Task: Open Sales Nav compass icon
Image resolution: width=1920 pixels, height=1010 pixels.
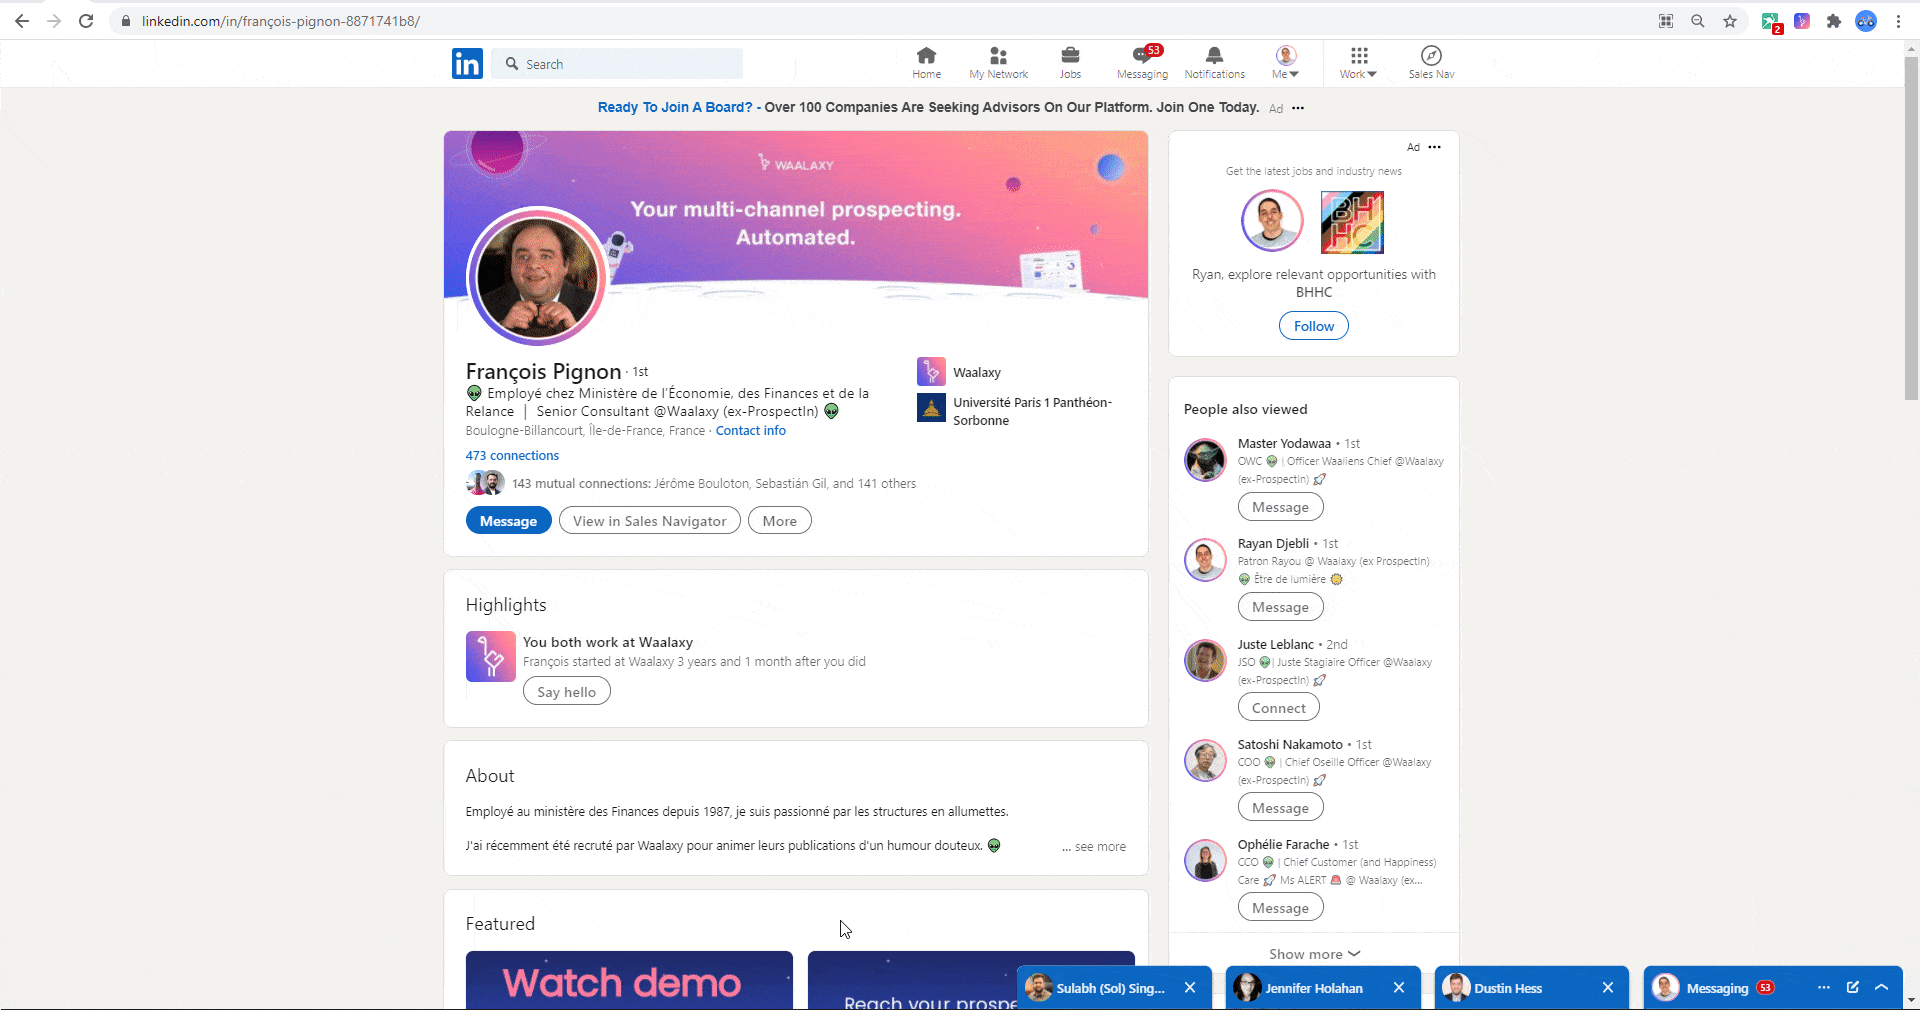Action: click(x=1431, y=63)
